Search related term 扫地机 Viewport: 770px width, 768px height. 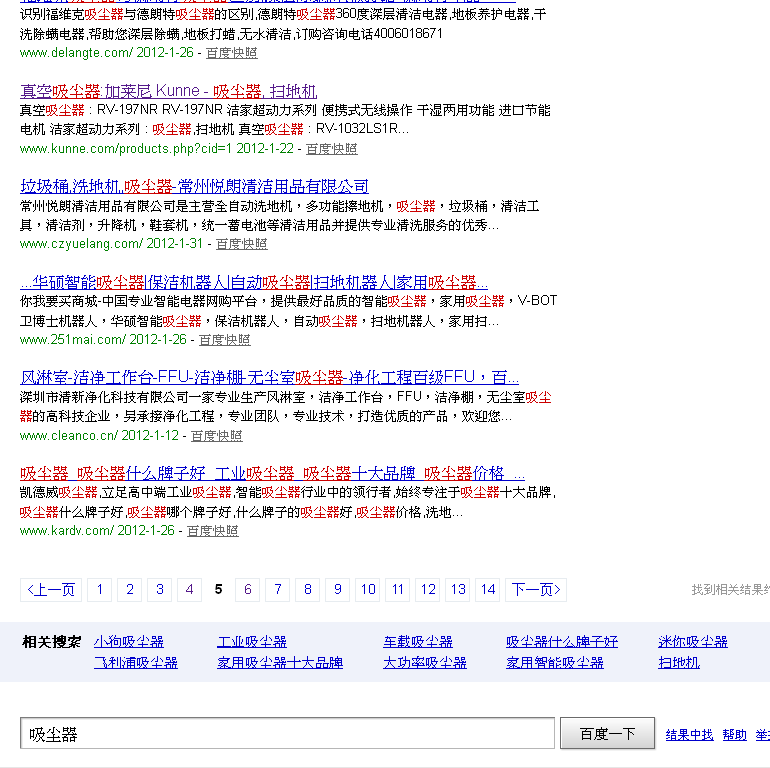pyautogui.click(x=679, y=663)
